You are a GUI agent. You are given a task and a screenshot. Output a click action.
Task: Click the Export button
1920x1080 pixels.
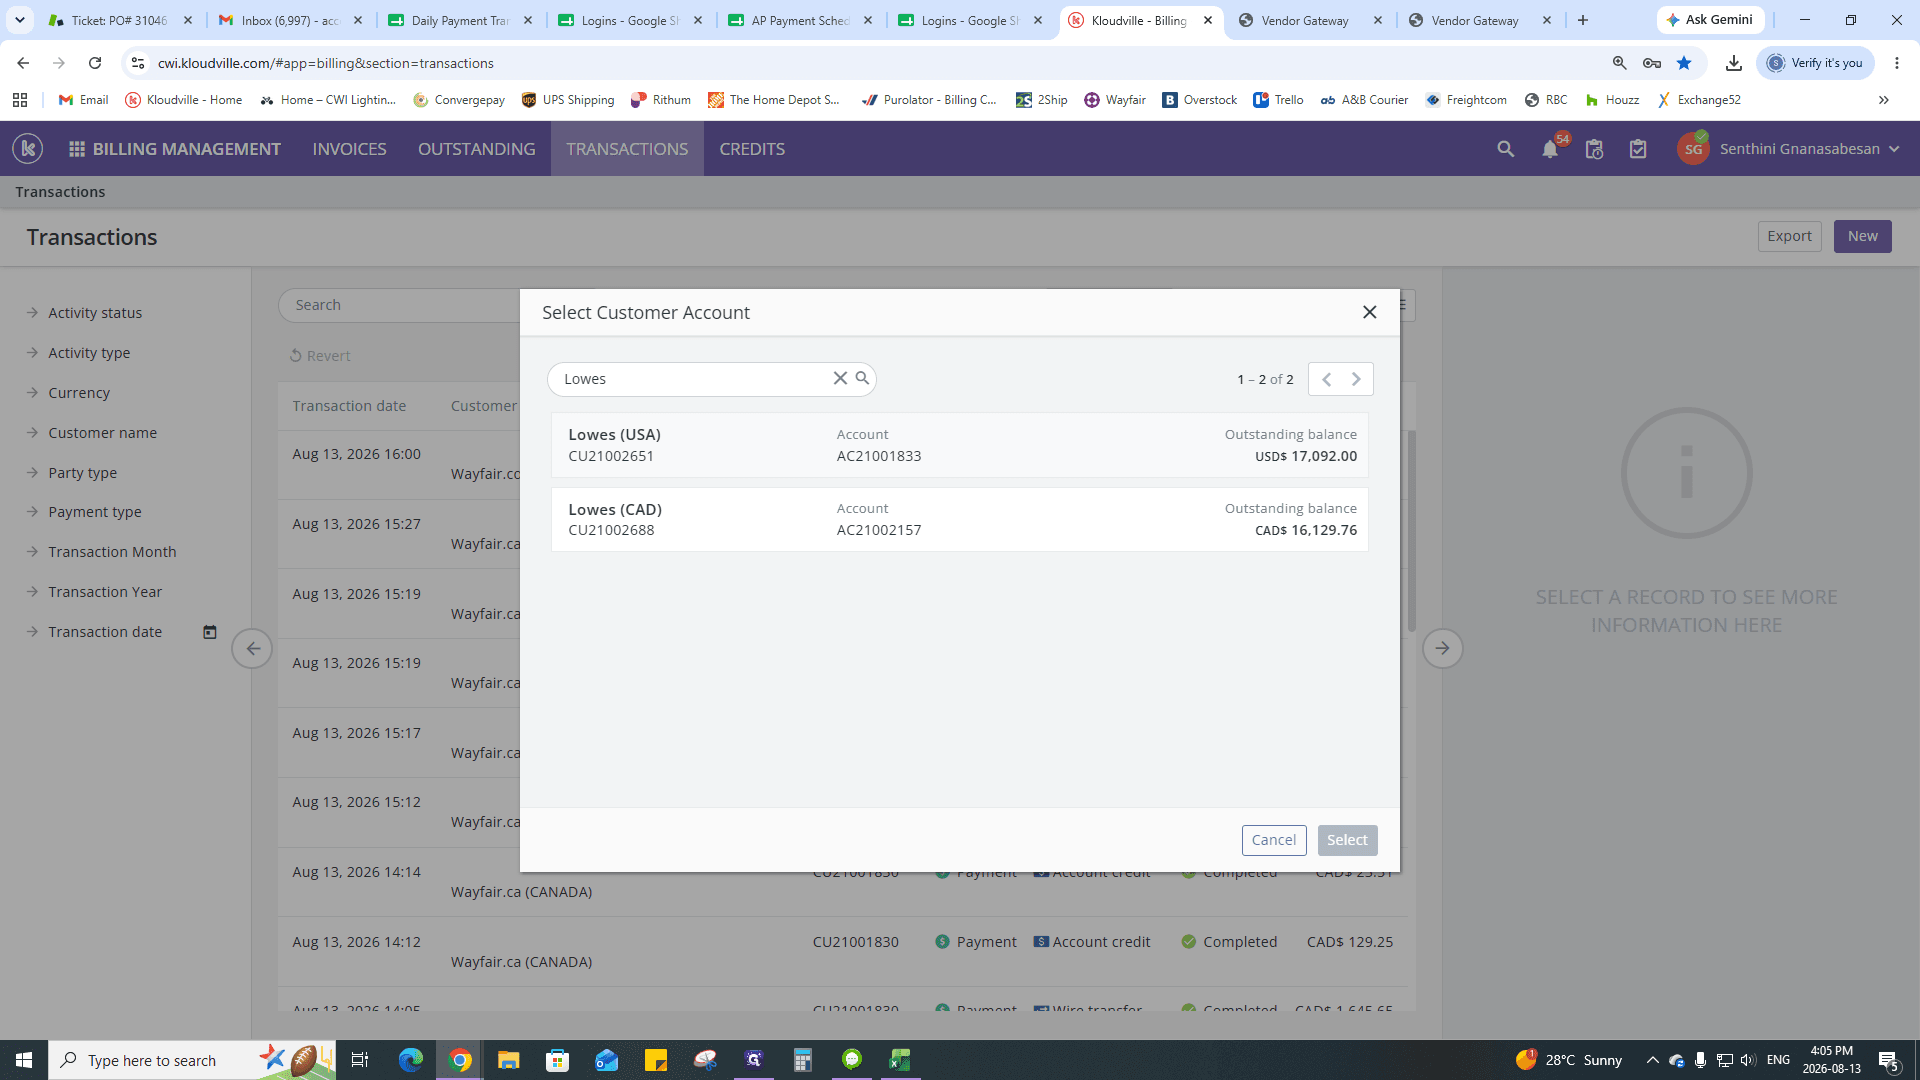(x=1789, y=236)
